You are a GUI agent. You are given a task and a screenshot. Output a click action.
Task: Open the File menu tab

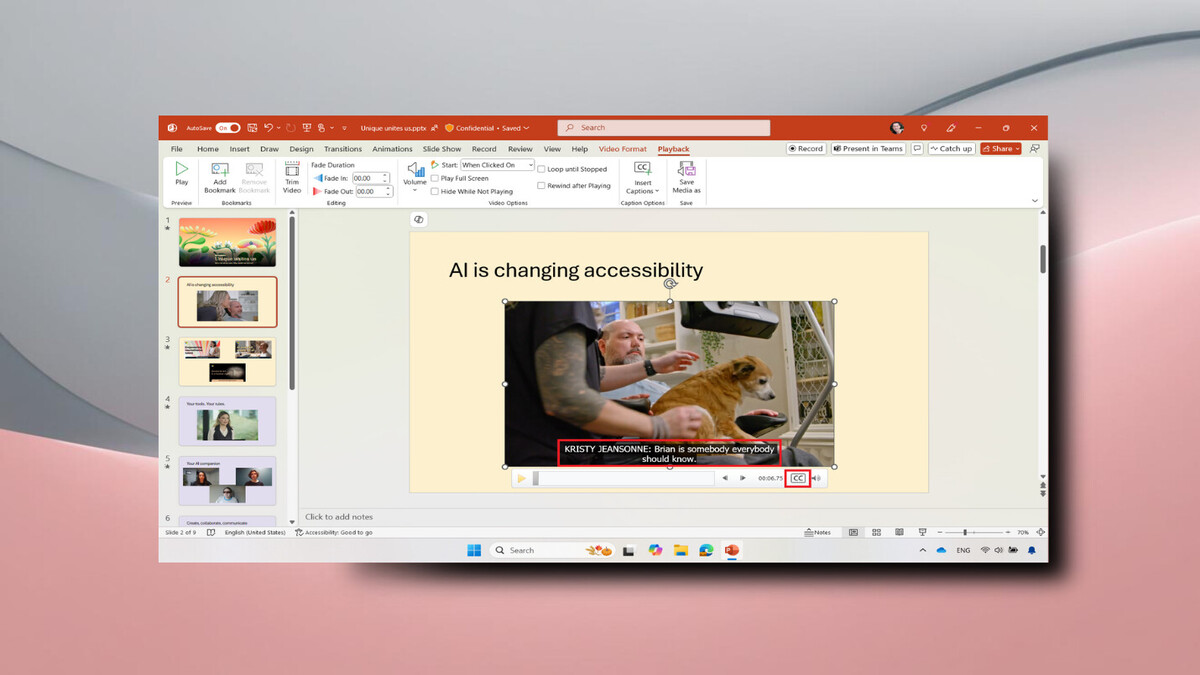[x=177, y=149]
